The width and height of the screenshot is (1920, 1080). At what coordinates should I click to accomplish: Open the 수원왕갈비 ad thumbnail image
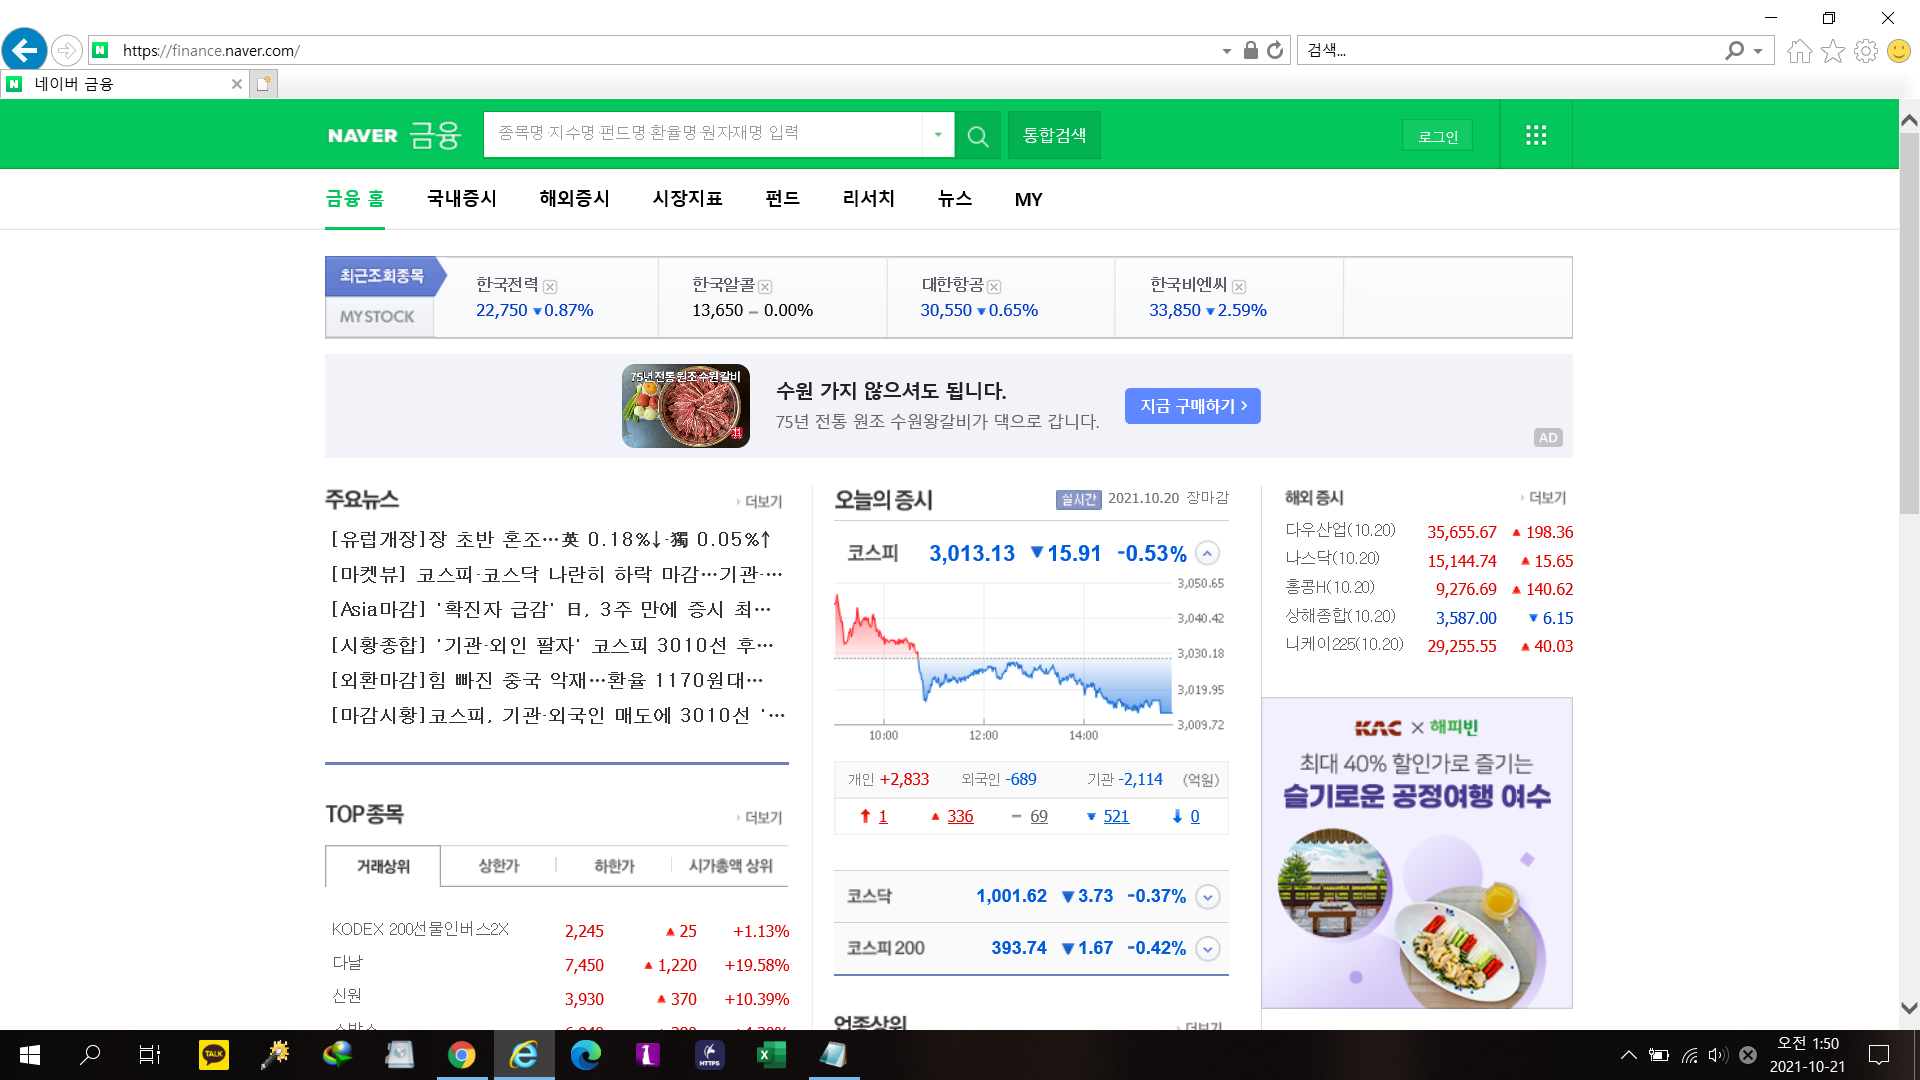pos(686,406)
